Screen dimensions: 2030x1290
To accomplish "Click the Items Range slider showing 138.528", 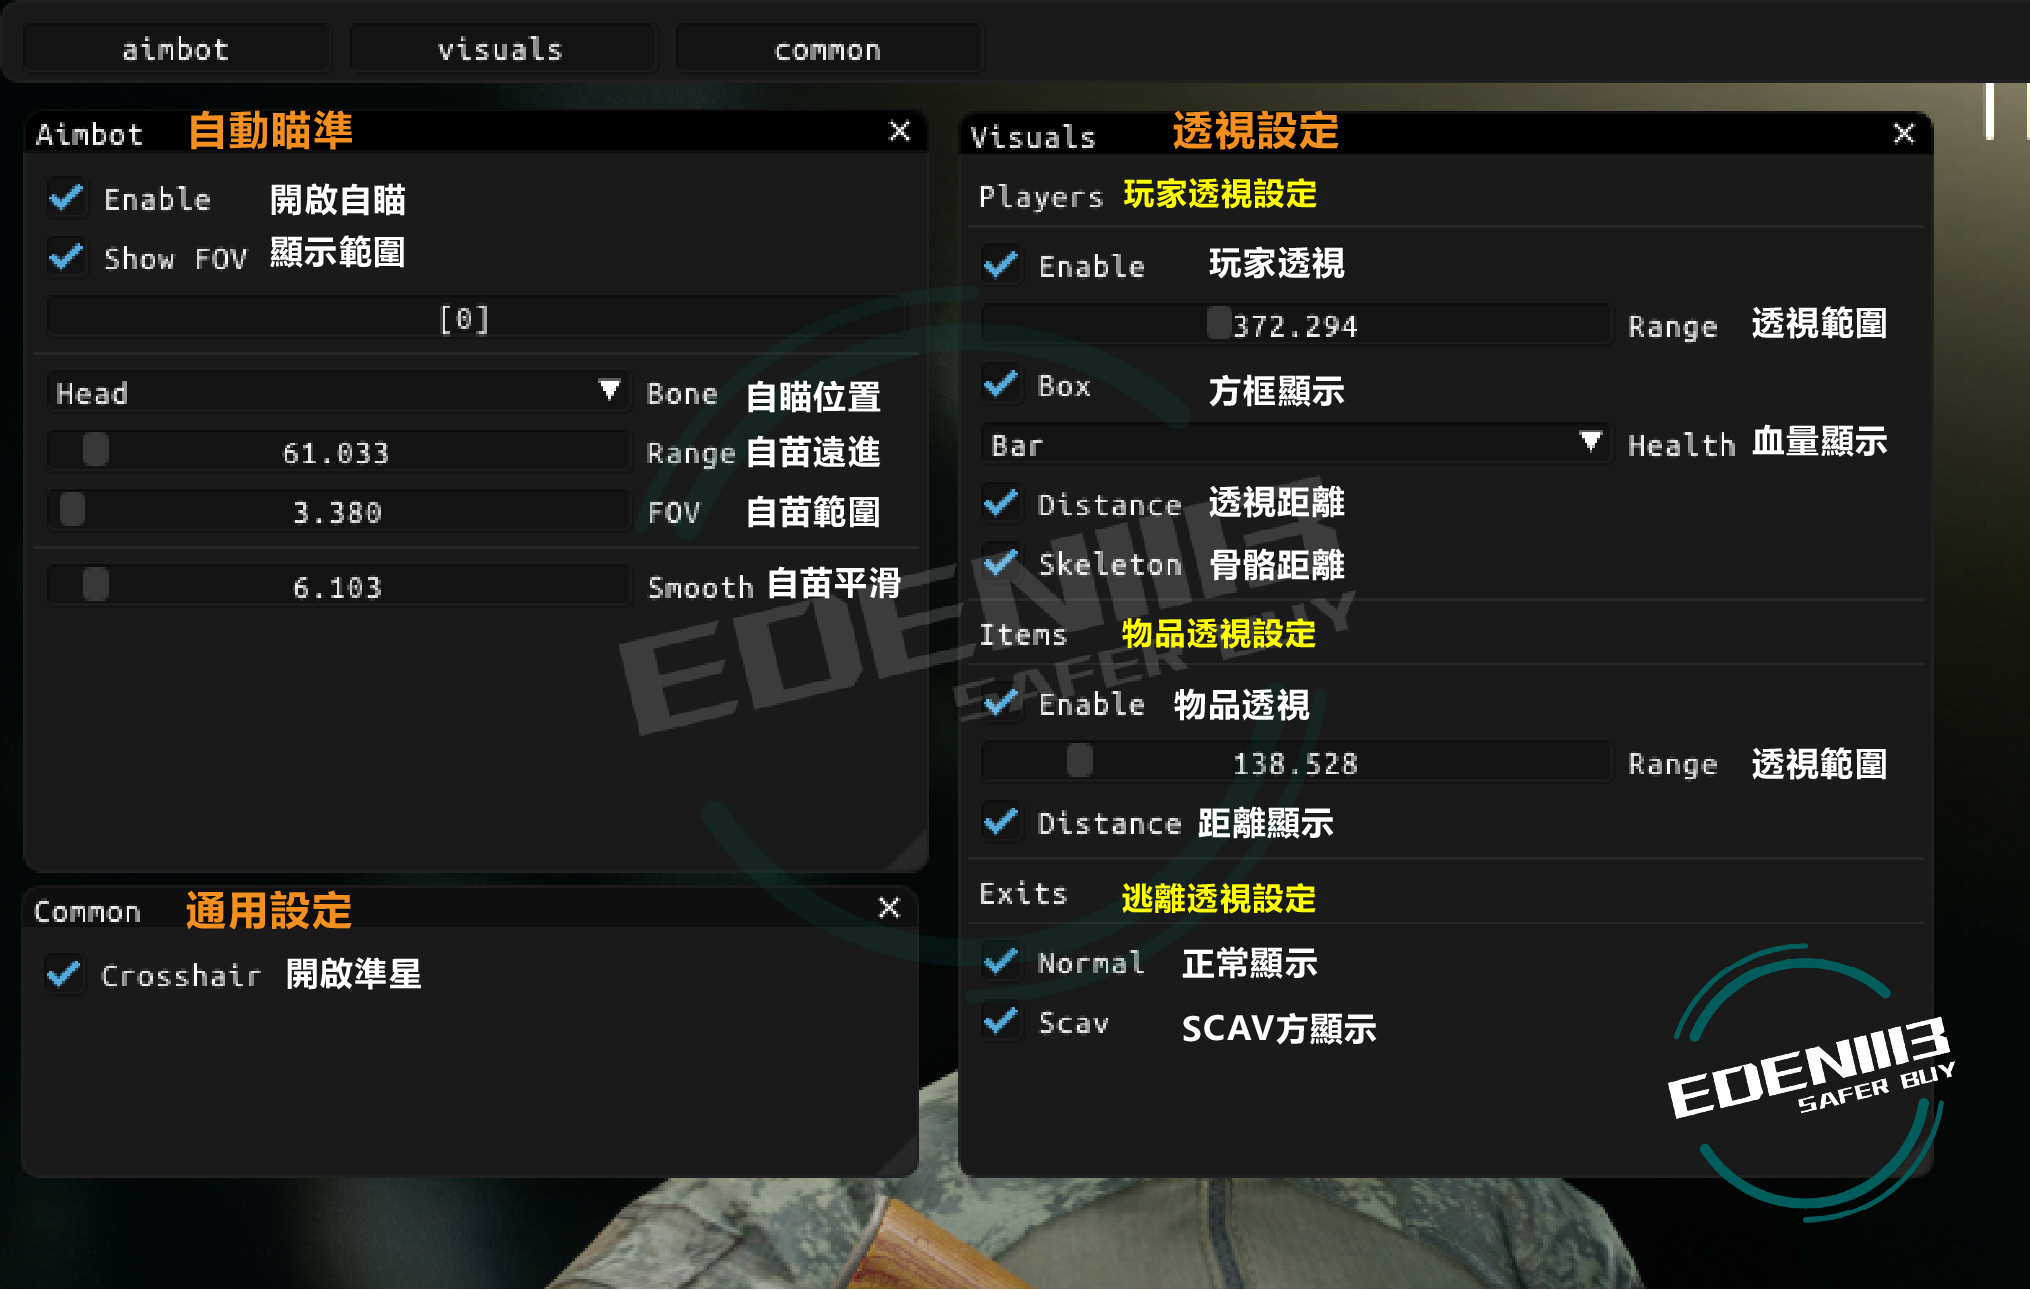I will click(x=1296, y=763).
